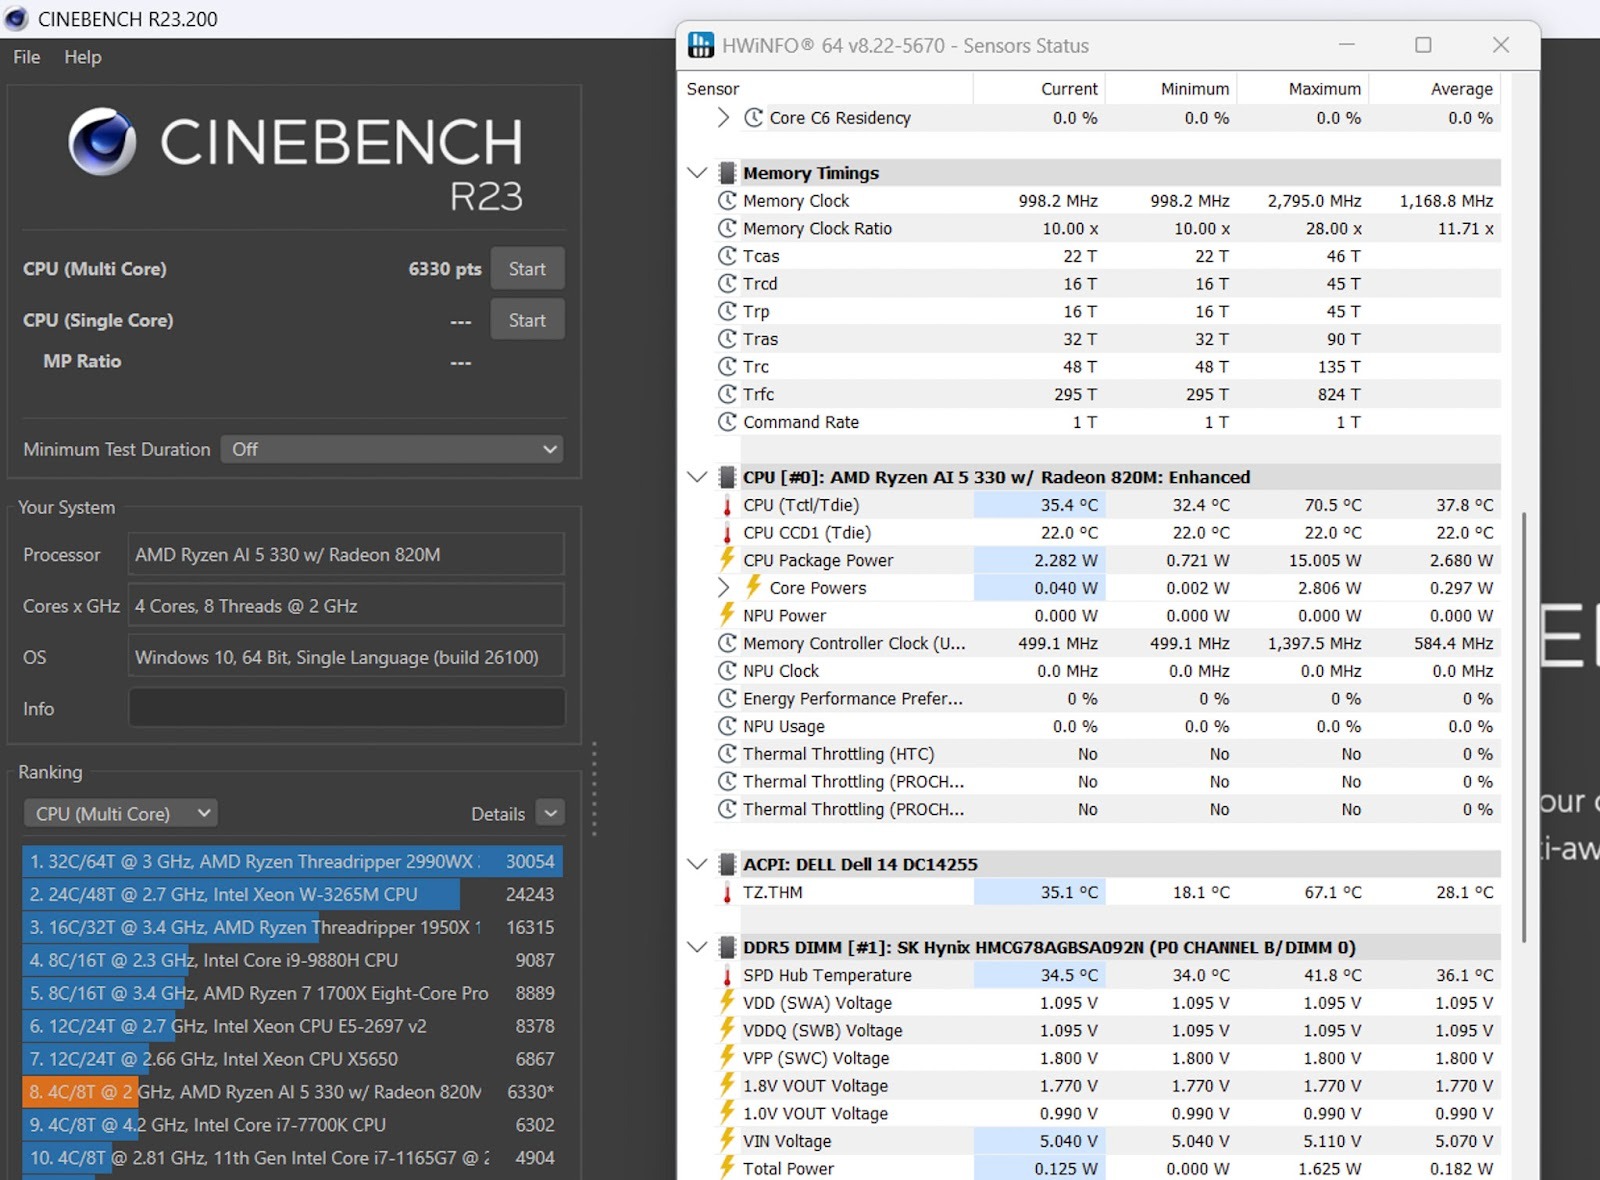Image resolution: width=1600 pixels, height=1180 pixels.
Task: Click the Cinebench logo sphere icon
Action: tap(102, 141)
